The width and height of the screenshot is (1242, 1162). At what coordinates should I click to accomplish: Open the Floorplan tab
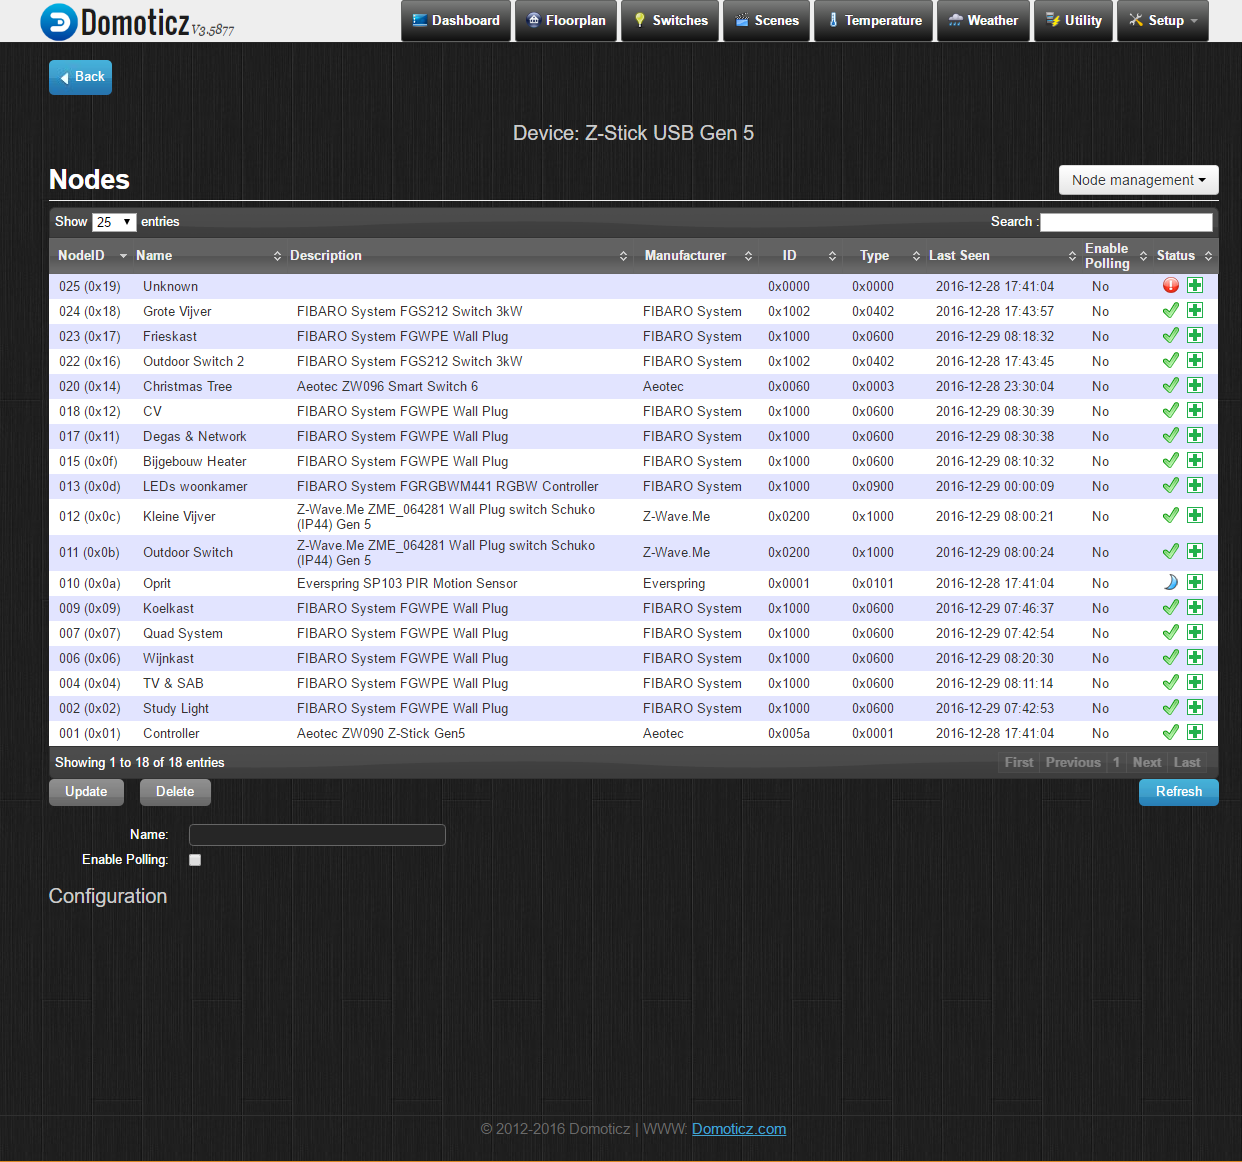pyautogui.click(x=566, y=21)
